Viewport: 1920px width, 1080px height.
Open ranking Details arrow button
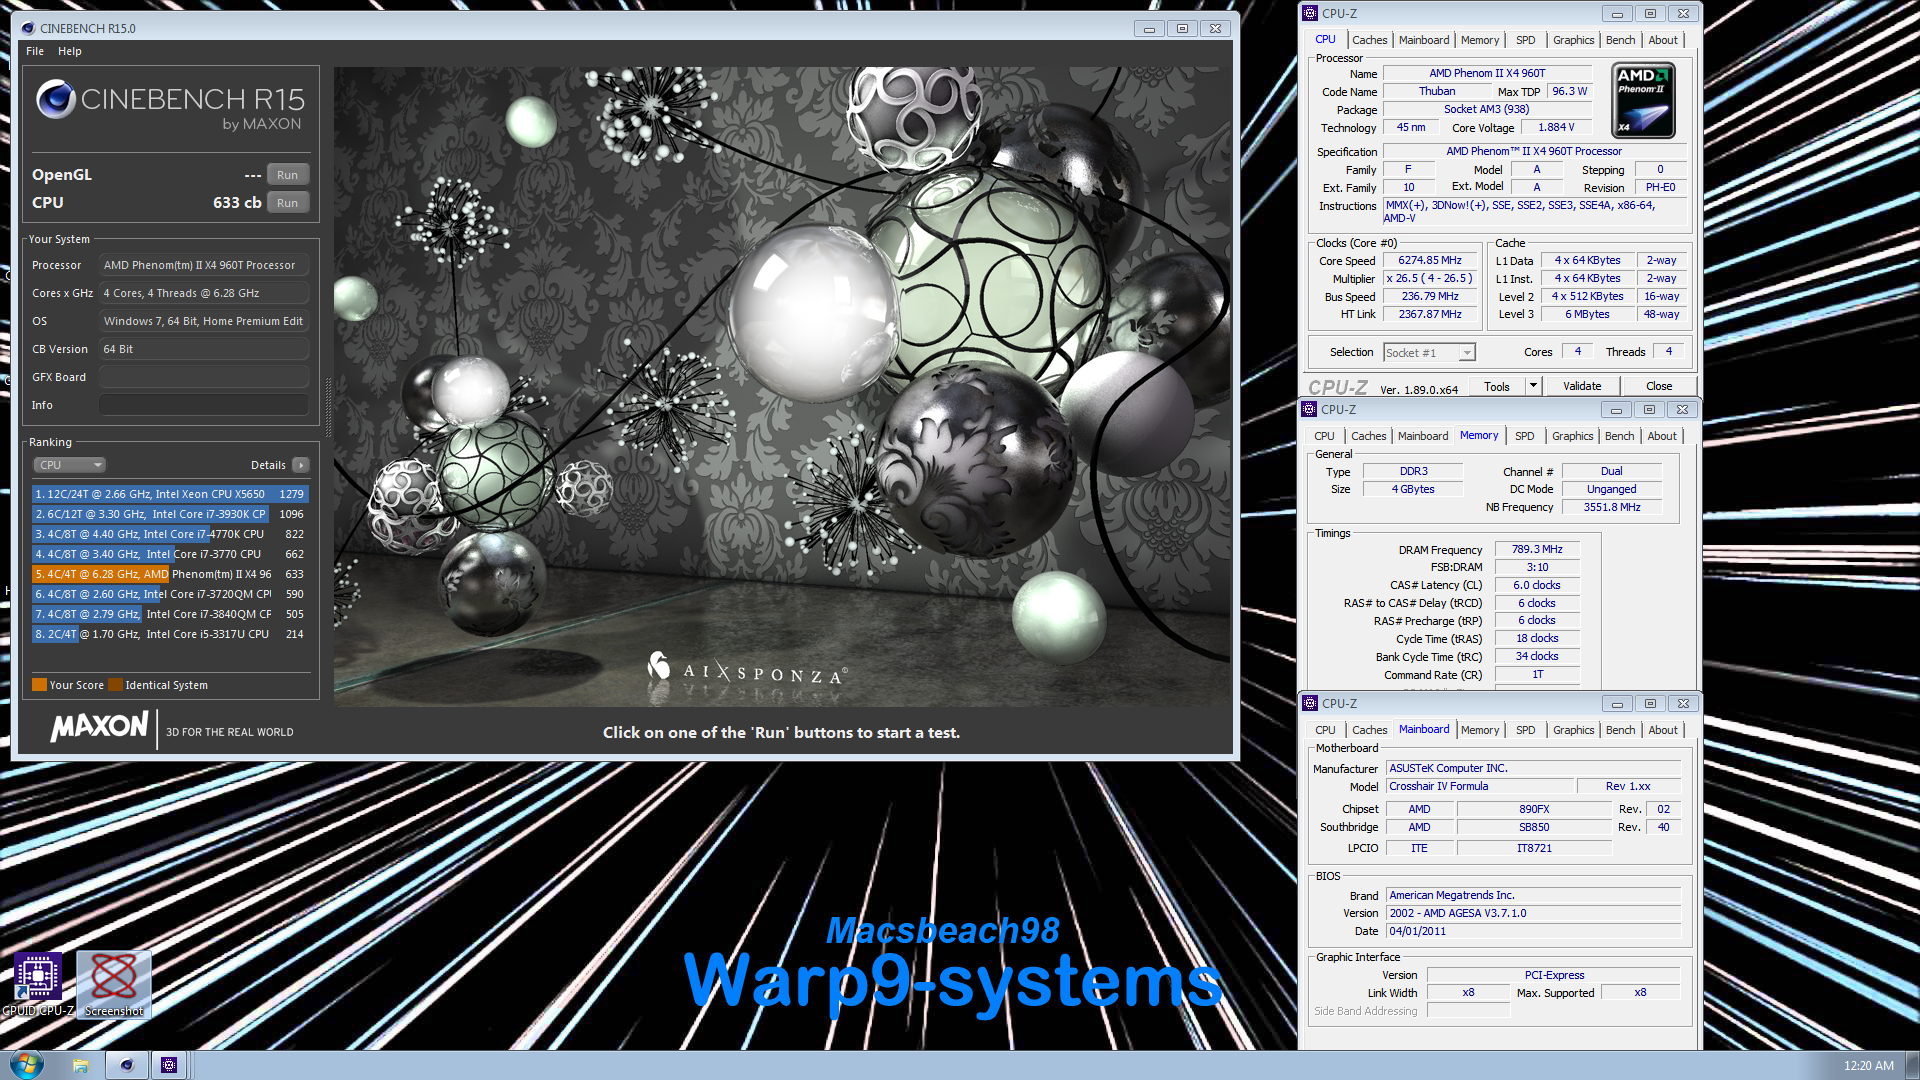pyautogui.click(x=300, y=465)
